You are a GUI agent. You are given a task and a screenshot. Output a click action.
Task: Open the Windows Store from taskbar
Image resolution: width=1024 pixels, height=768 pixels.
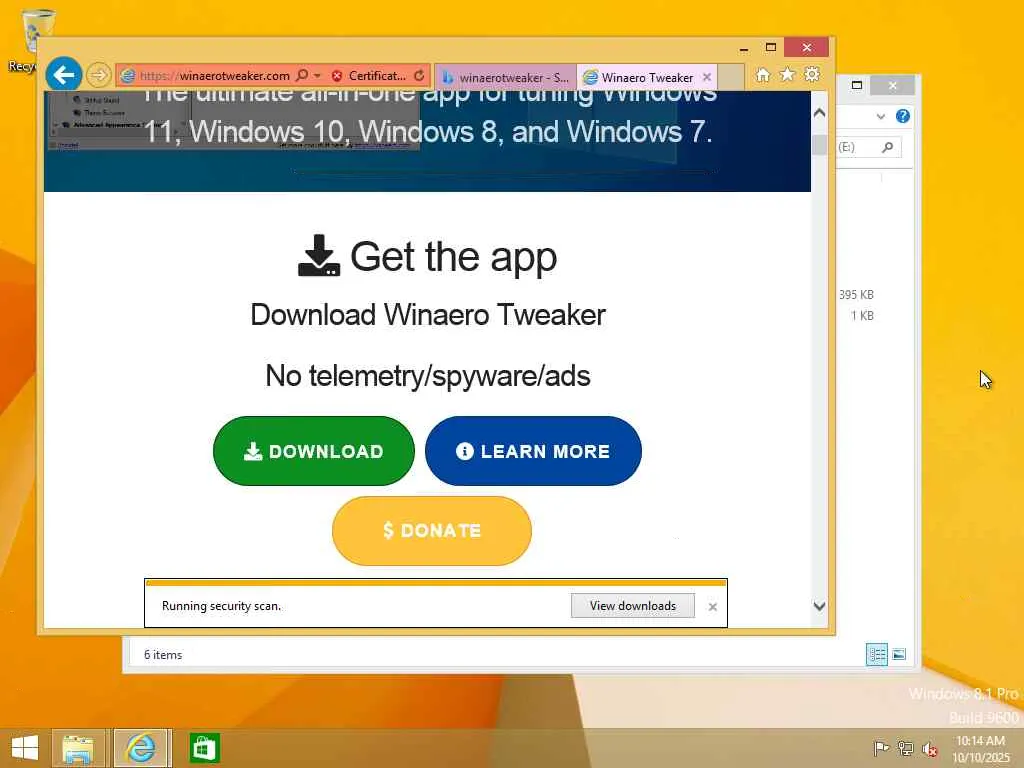coord(204,748)
